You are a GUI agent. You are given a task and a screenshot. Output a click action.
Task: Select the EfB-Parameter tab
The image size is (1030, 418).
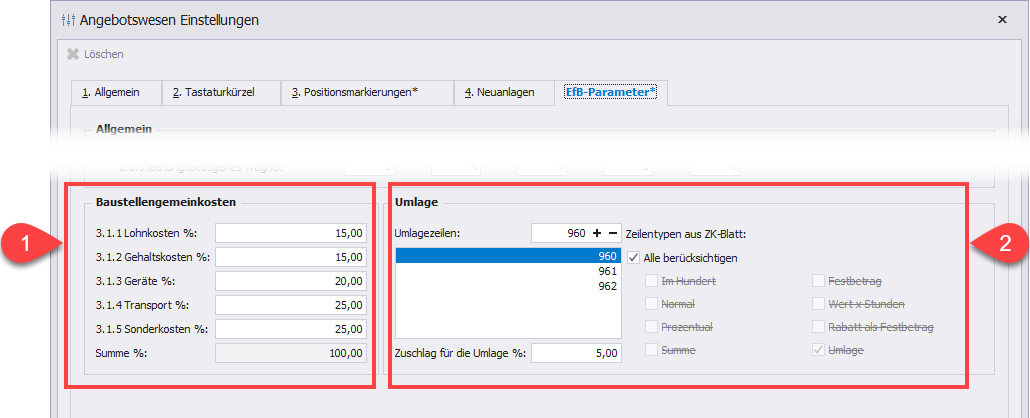[x=610, y=93]
